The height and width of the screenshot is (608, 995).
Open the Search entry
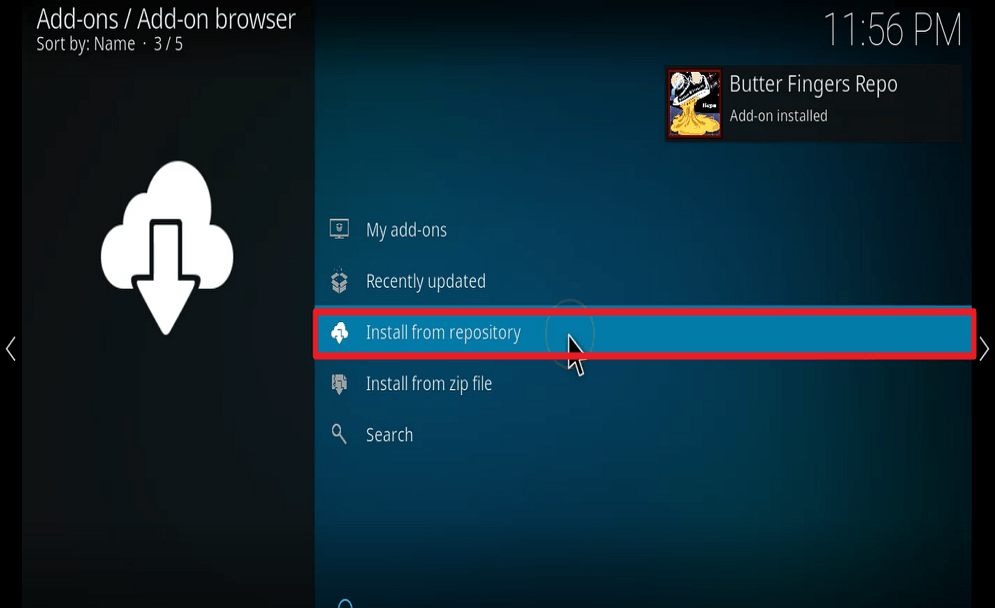[x=643, y=435]
